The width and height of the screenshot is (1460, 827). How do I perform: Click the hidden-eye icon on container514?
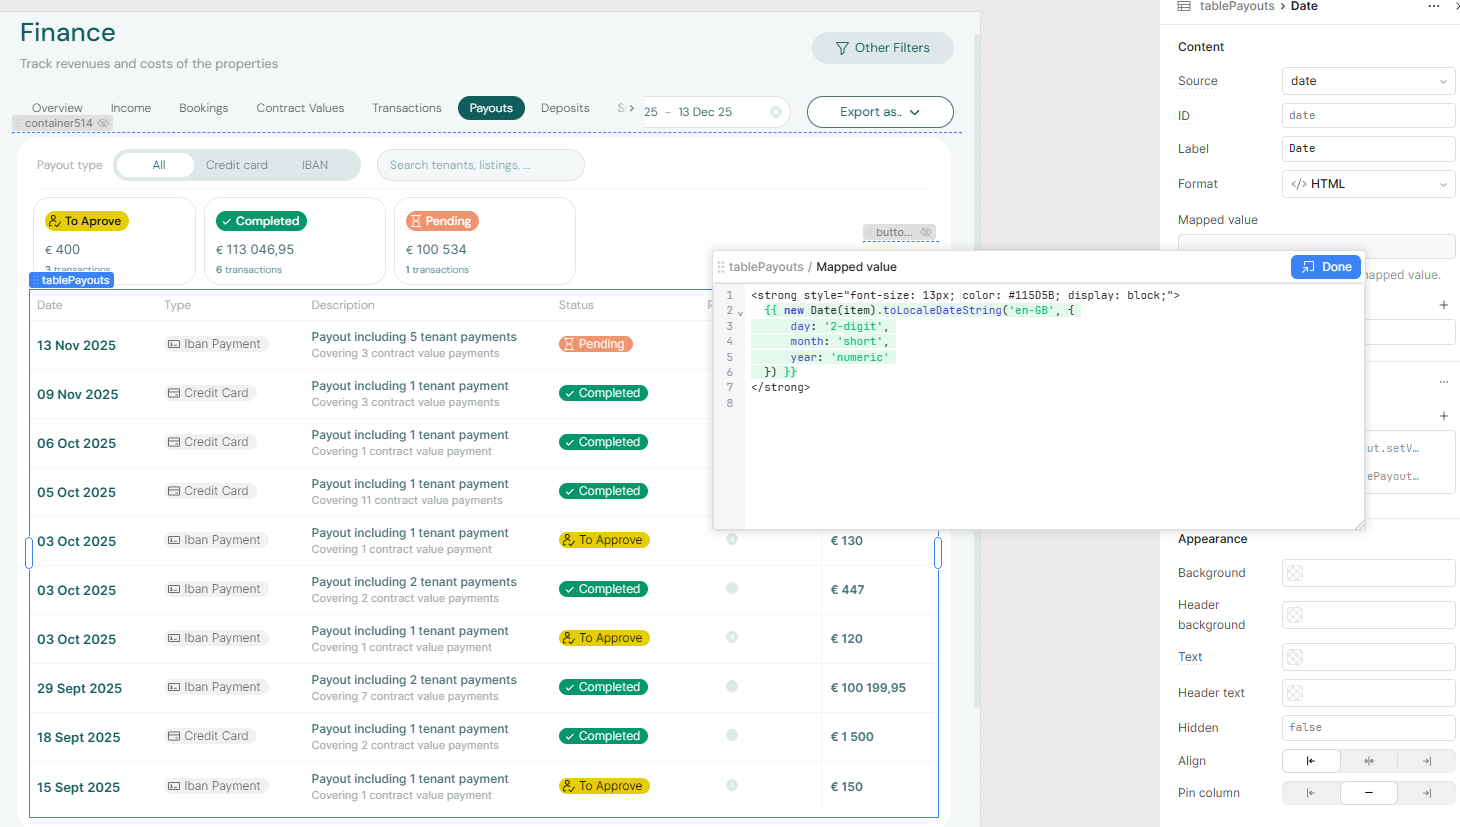click(103, 124)
